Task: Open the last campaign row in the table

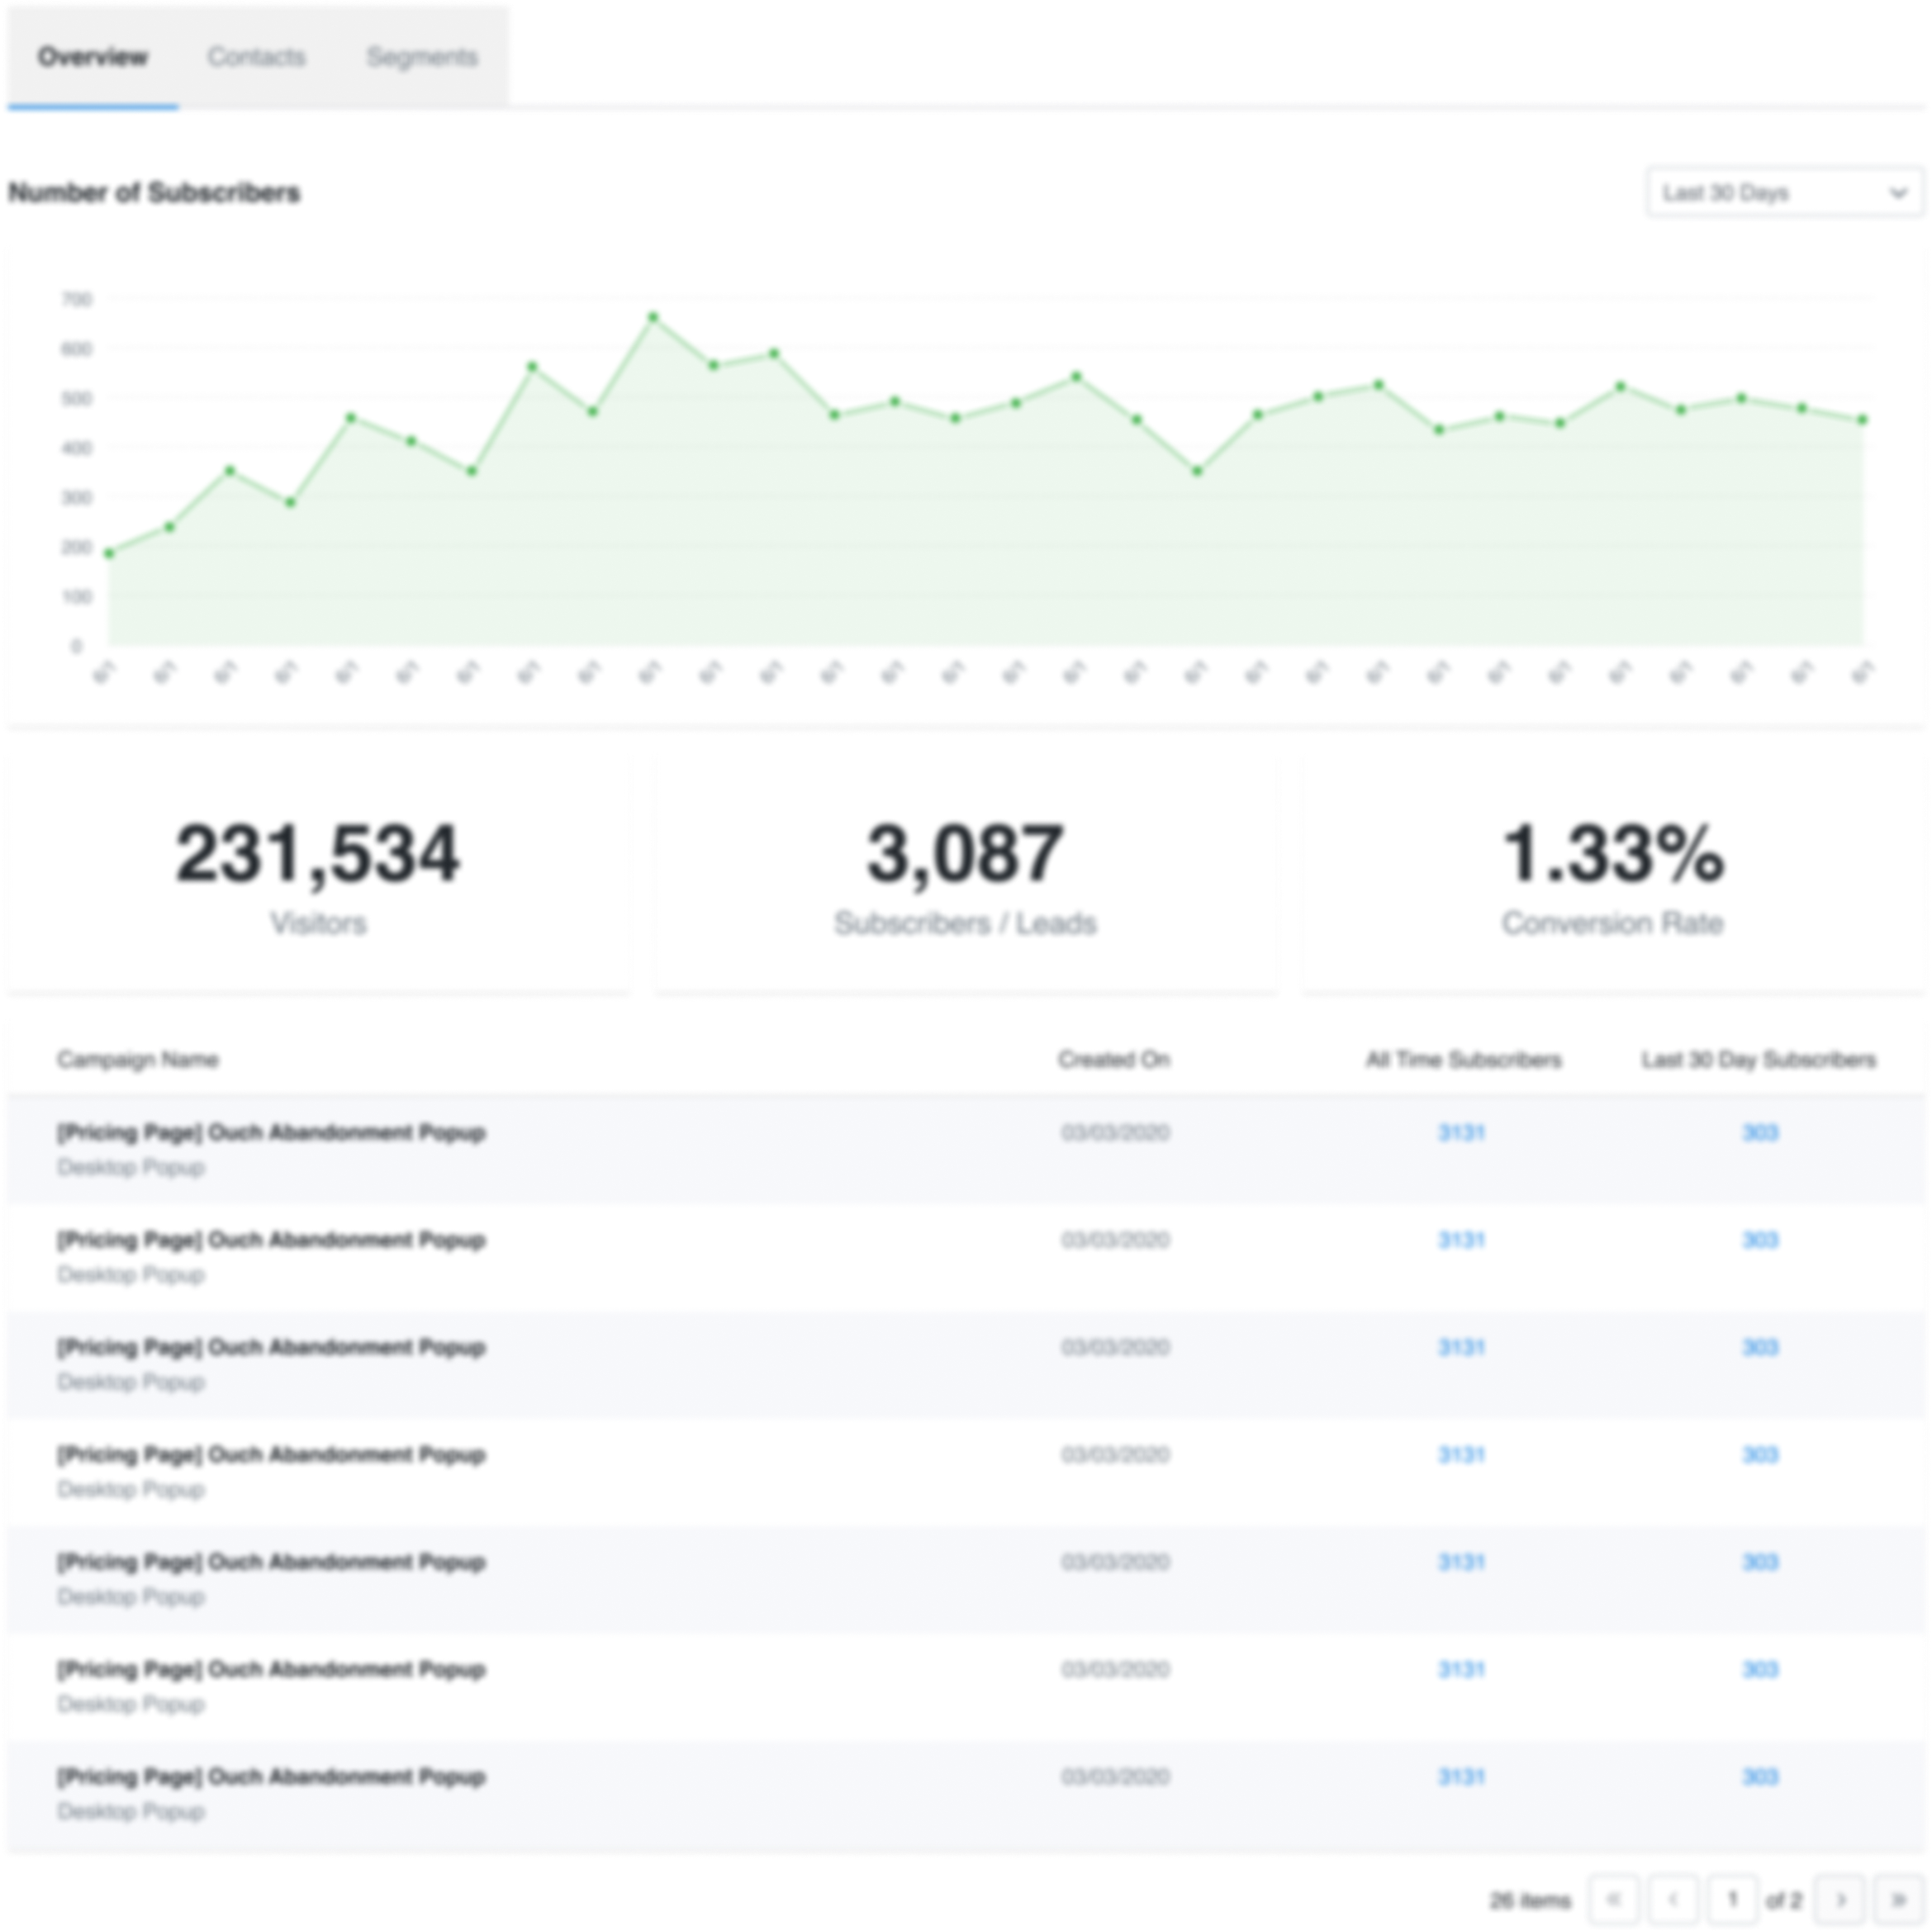Action: click(271, 1777)
